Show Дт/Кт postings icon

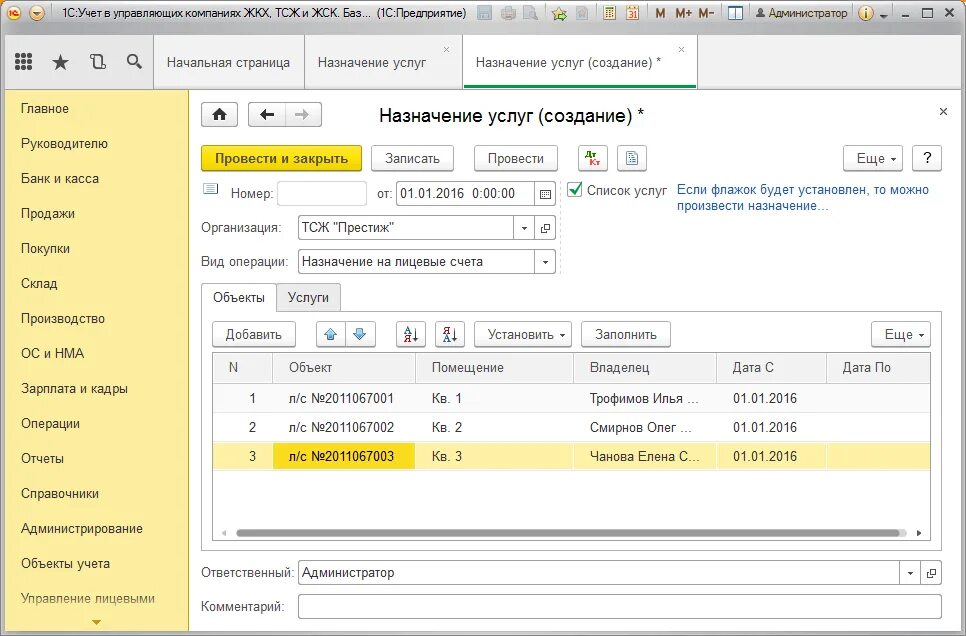point(593,158)
